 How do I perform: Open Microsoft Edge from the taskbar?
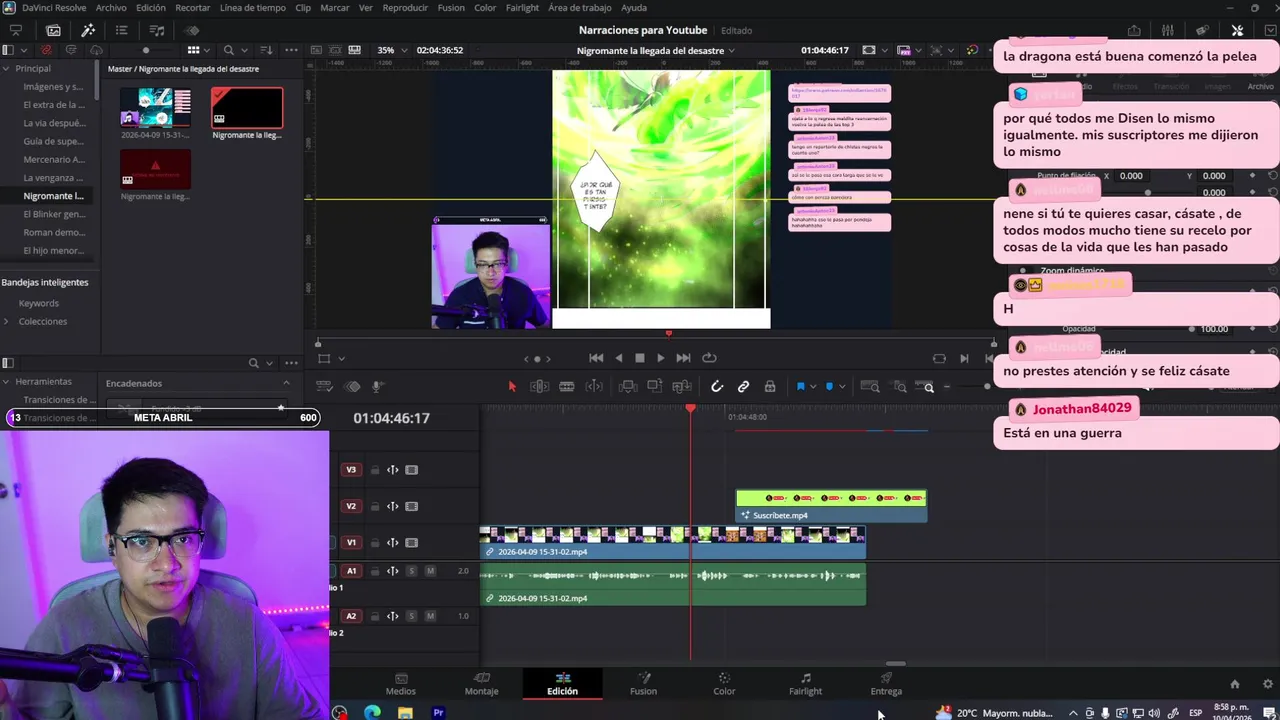[372, 712]
